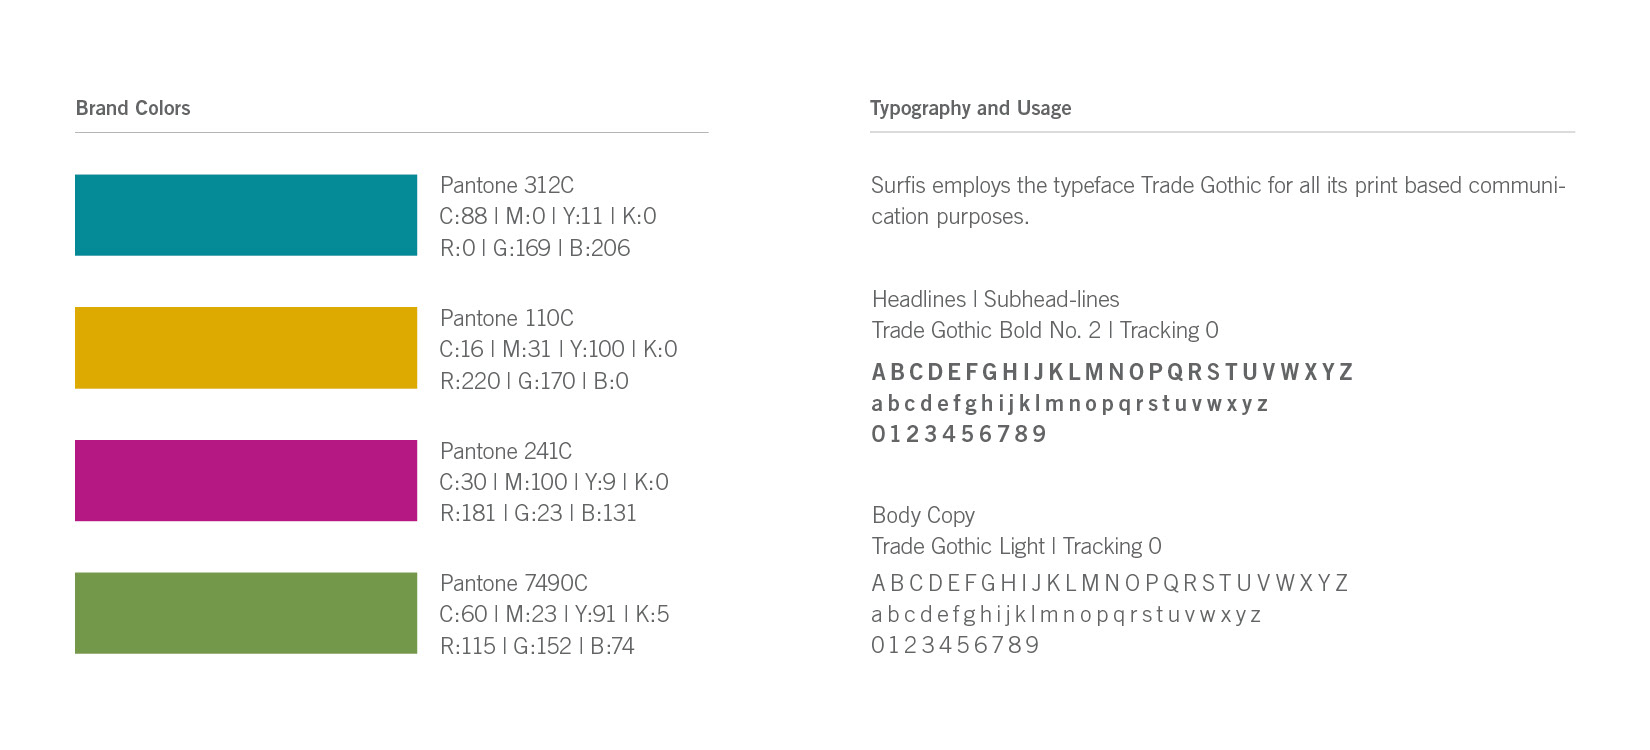Click the bold uppercase alphabet sample

(x=1112, y=372)
